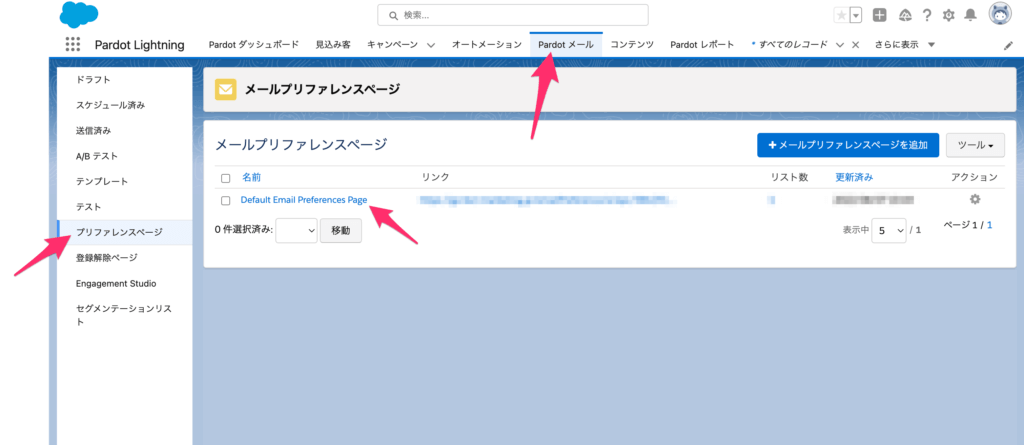Image resolution: width=1024 pixels, height=445 pixels.
Task: Open the row action gear icon
Action: pos(975,200)
